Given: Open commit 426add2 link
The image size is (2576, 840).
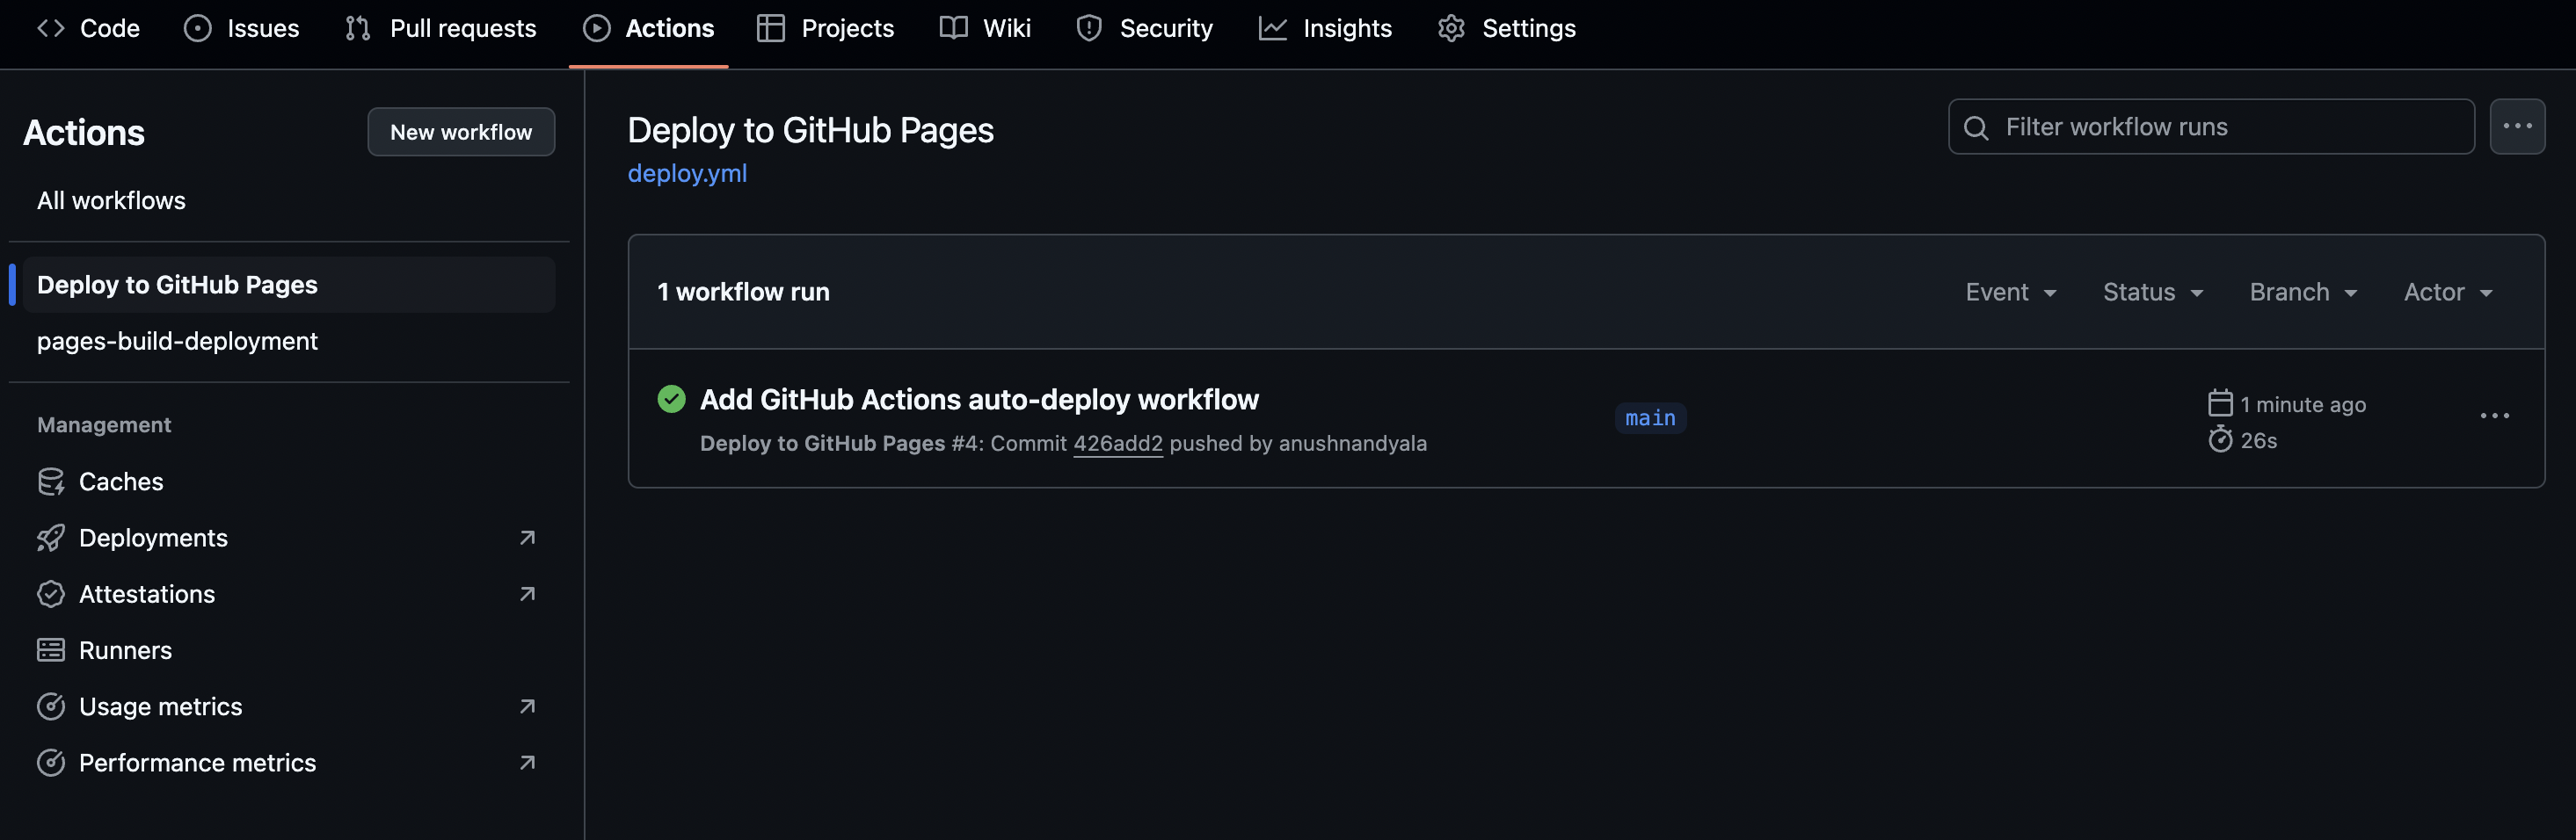Looking at the screenshot, I should click(1118, 444).
